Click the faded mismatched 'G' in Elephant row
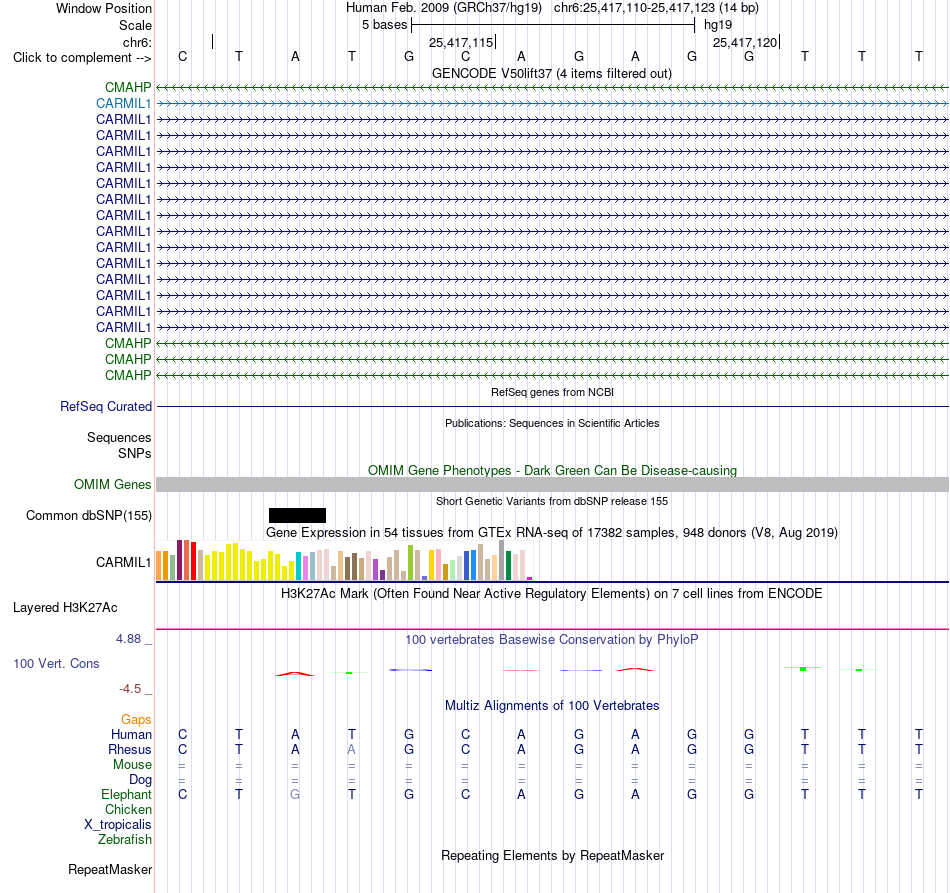This screenshot has height=893, width=950. tap(294, 794)
